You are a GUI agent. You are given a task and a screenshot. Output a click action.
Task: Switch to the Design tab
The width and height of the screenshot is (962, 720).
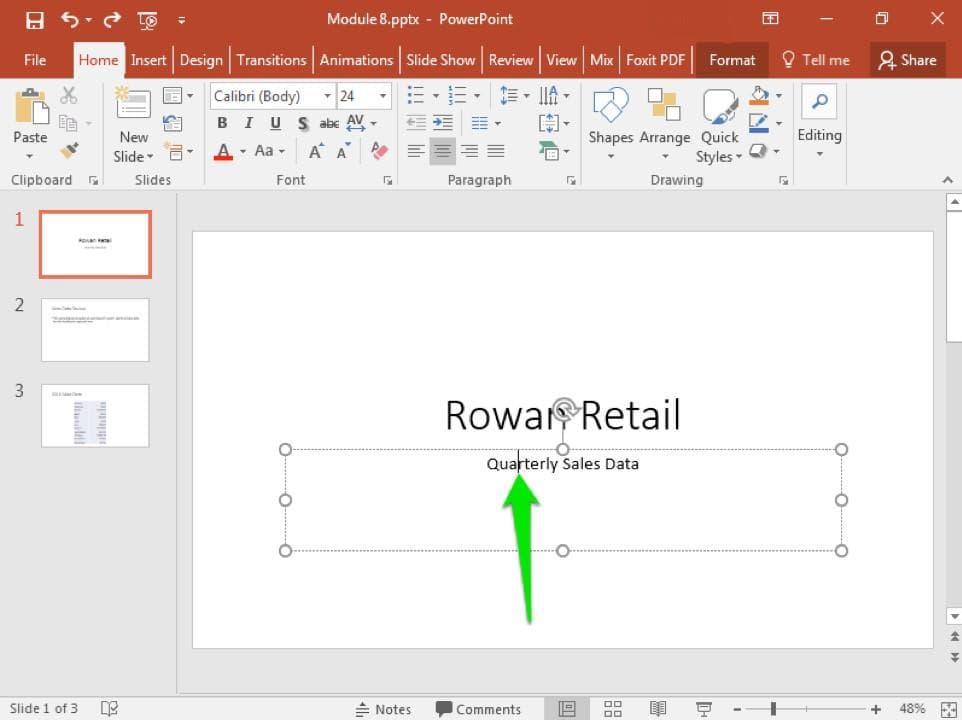pos(201,60)
